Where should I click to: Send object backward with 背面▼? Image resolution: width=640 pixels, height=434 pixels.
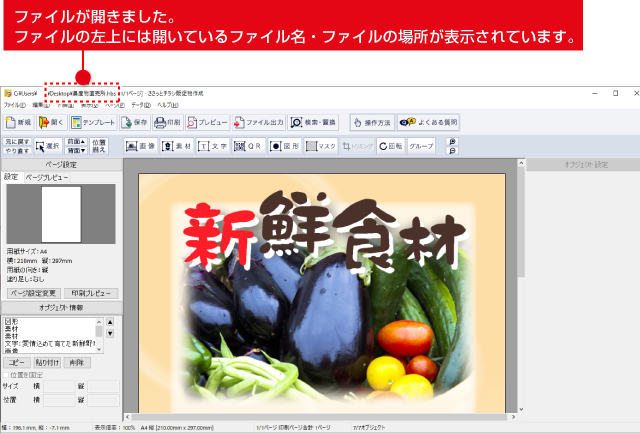click(x=76, y=151)
